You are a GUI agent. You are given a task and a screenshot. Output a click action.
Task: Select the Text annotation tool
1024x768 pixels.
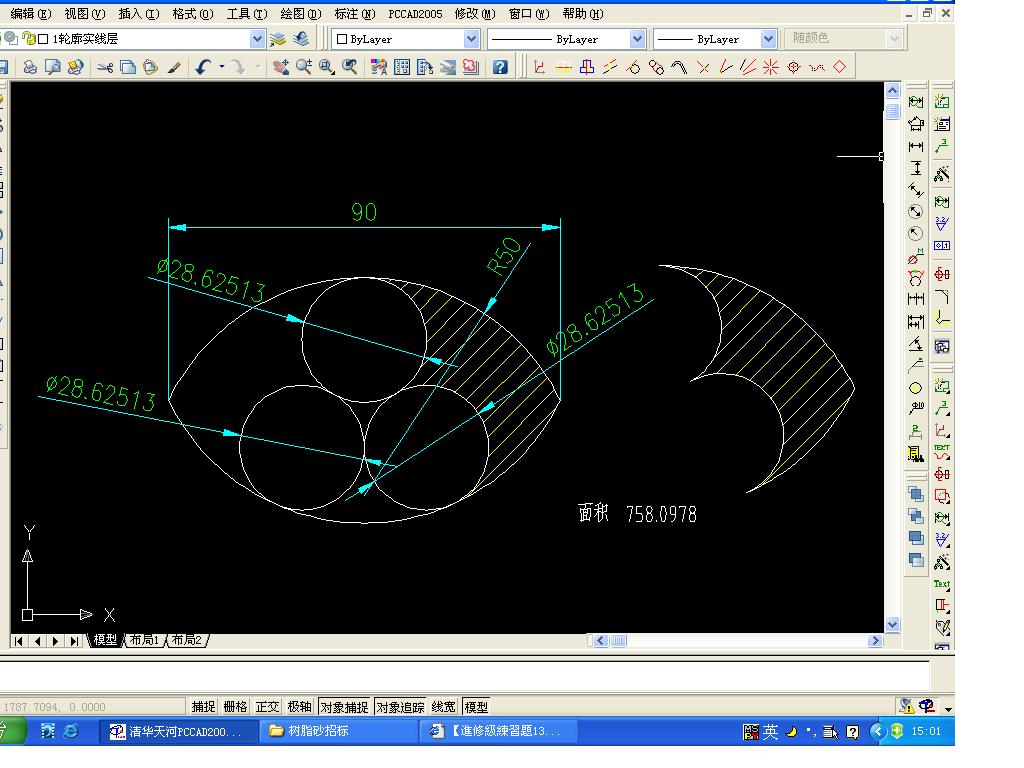click(942, 584)
